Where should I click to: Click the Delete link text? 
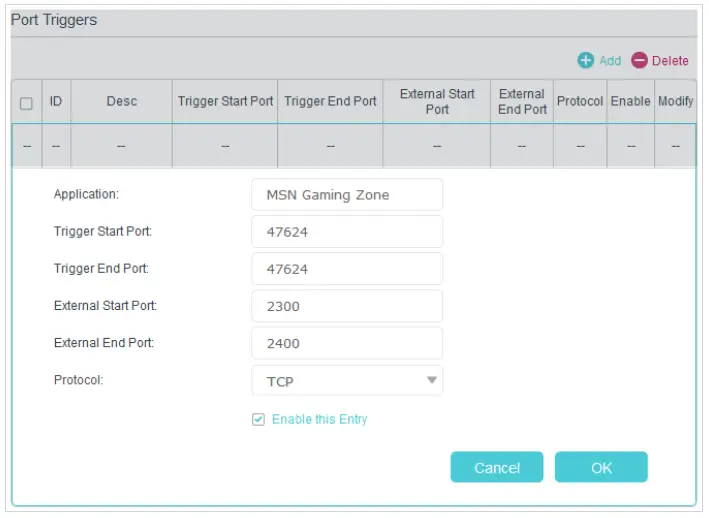point(670,61)
